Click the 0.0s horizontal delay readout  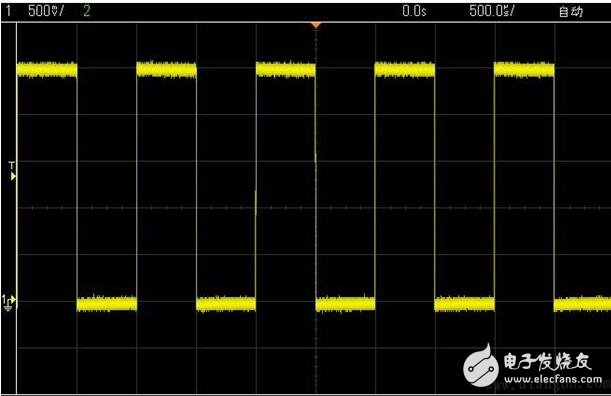click(414, 11)
